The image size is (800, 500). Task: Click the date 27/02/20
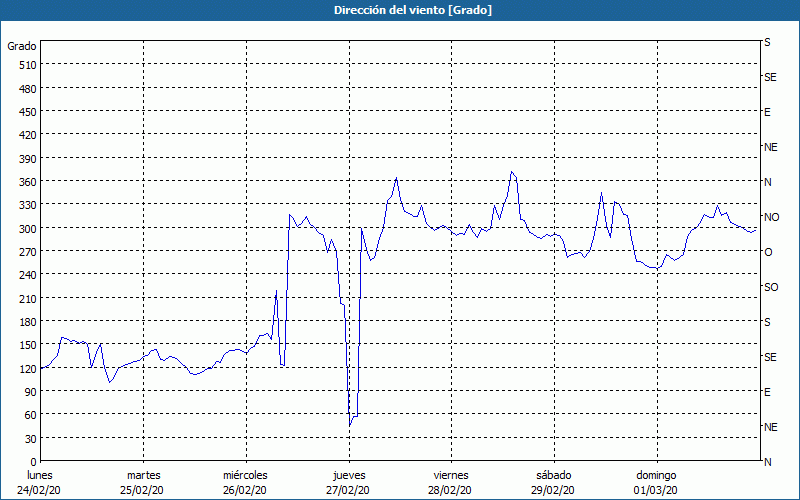[348, 490]
